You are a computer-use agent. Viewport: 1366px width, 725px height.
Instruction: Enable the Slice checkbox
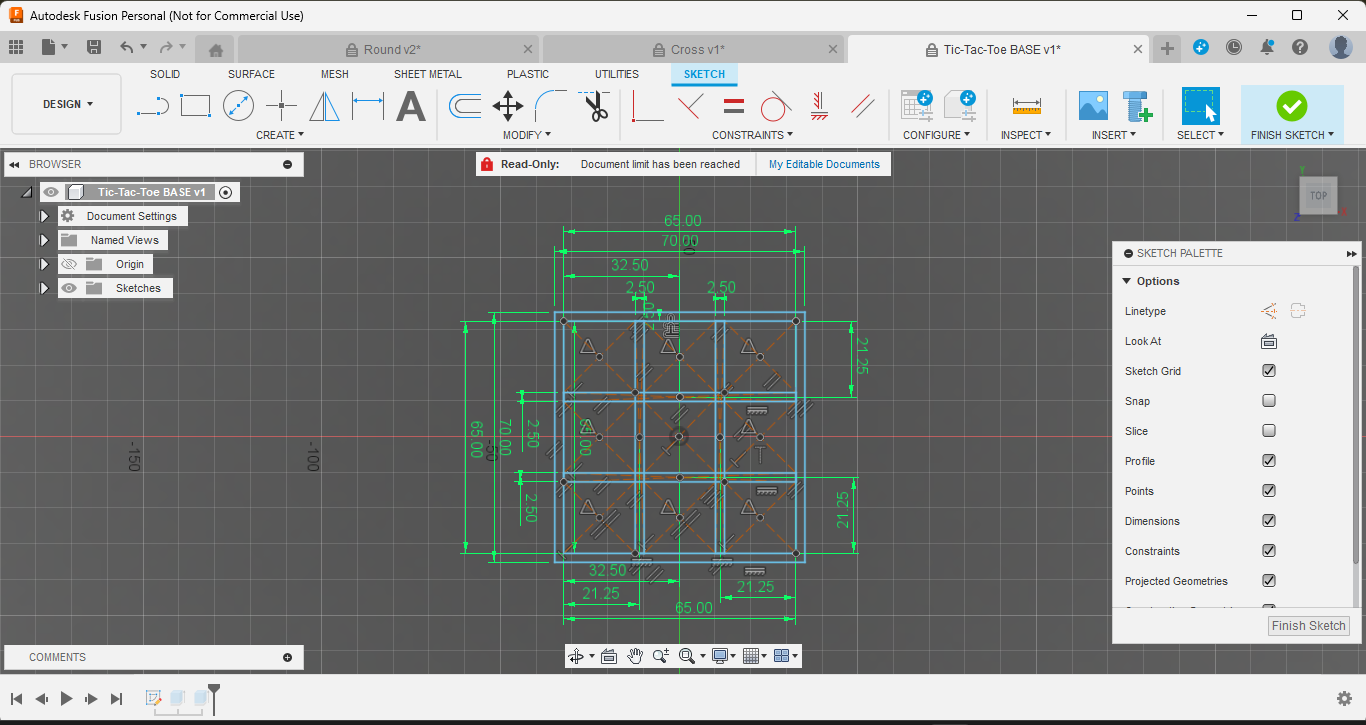[x=1269, y=431]
